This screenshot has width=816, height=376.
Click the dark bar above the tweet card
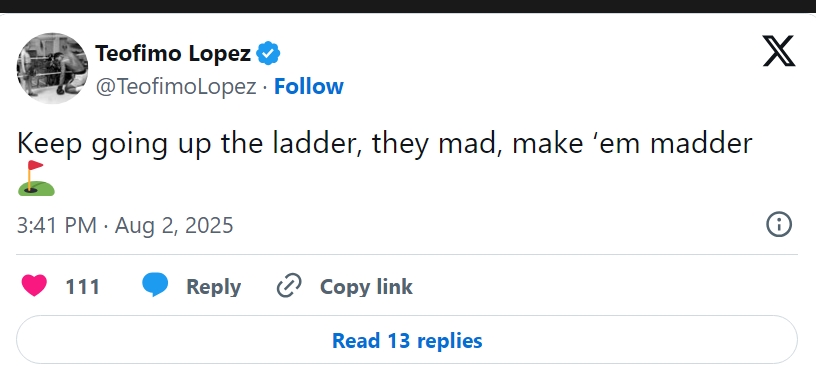pyautogui.click(x=408, y=6)
